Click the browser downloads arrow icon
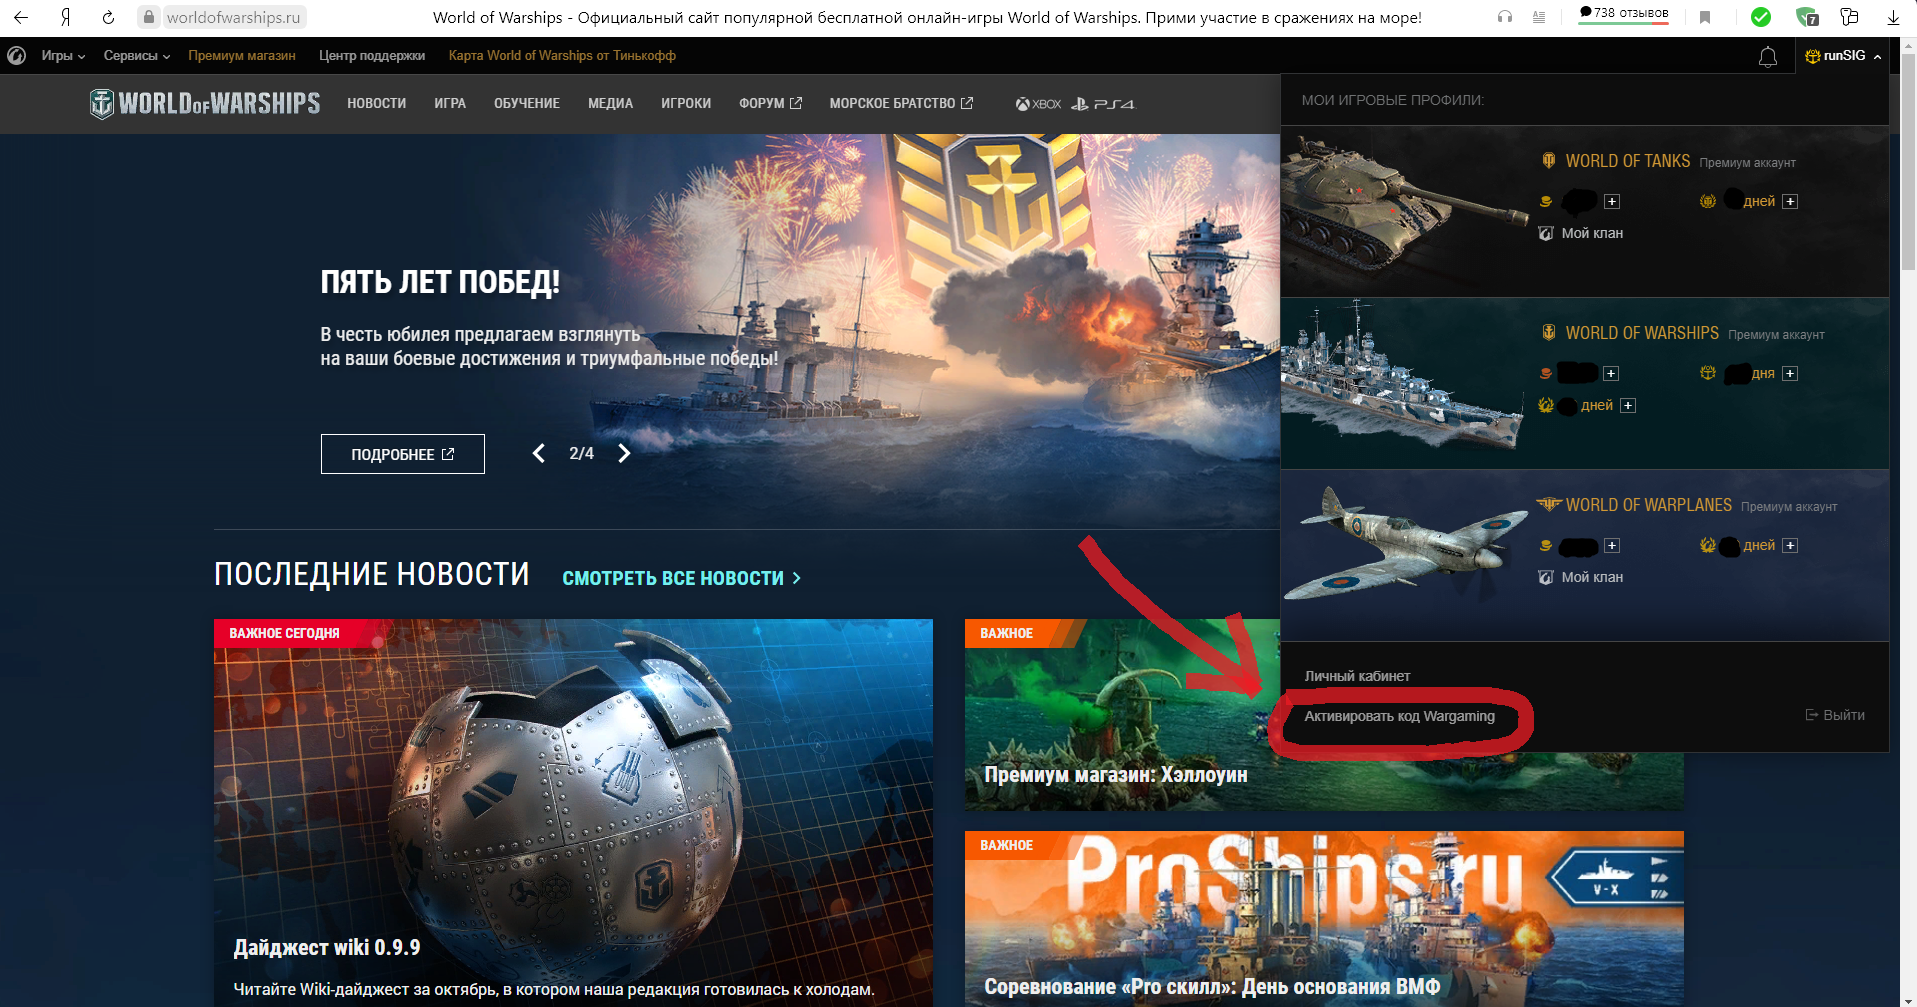 click(1893, 17)
